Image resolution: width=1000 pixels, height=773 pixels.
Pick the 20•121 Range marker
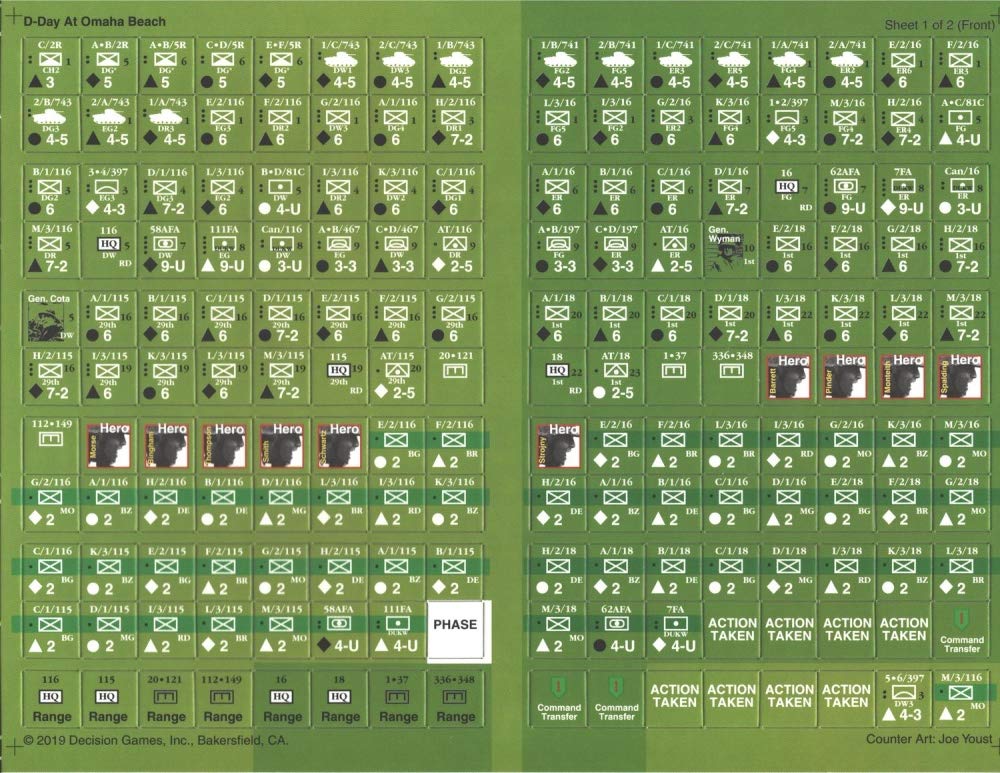point(166,698)
